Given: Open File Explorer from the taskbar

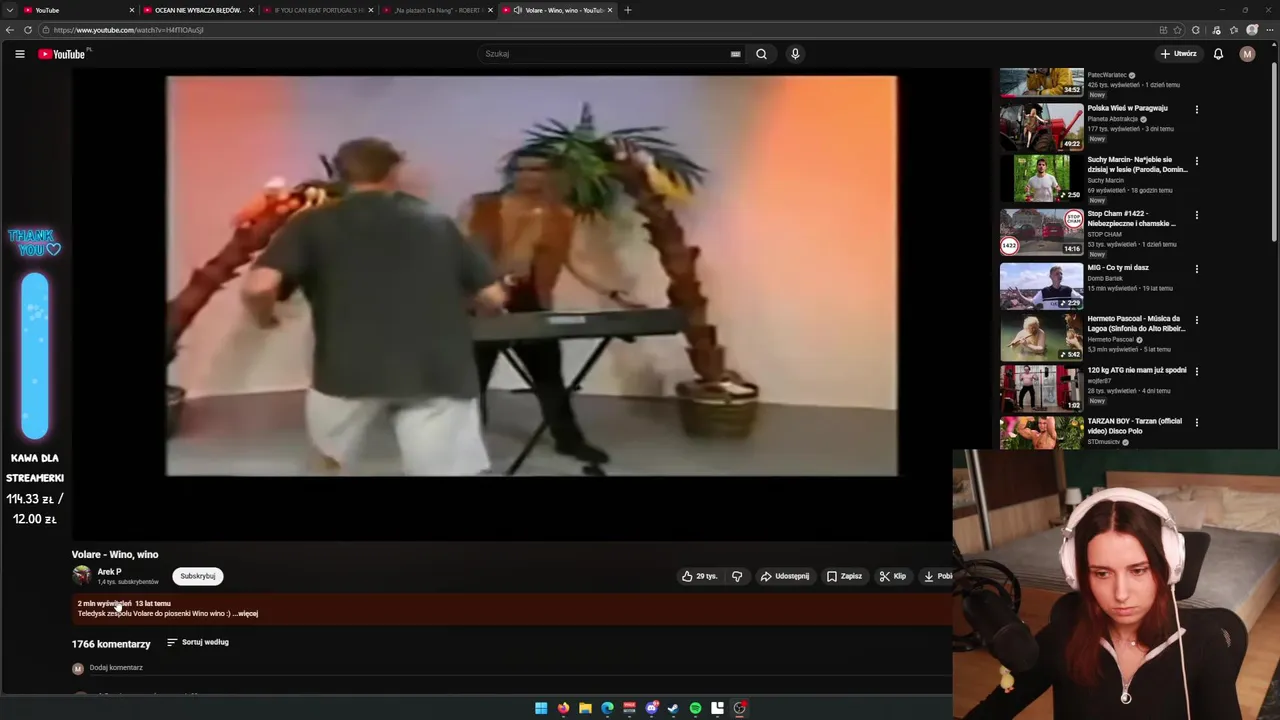Looking at the screenshot, I should [585, 708].
